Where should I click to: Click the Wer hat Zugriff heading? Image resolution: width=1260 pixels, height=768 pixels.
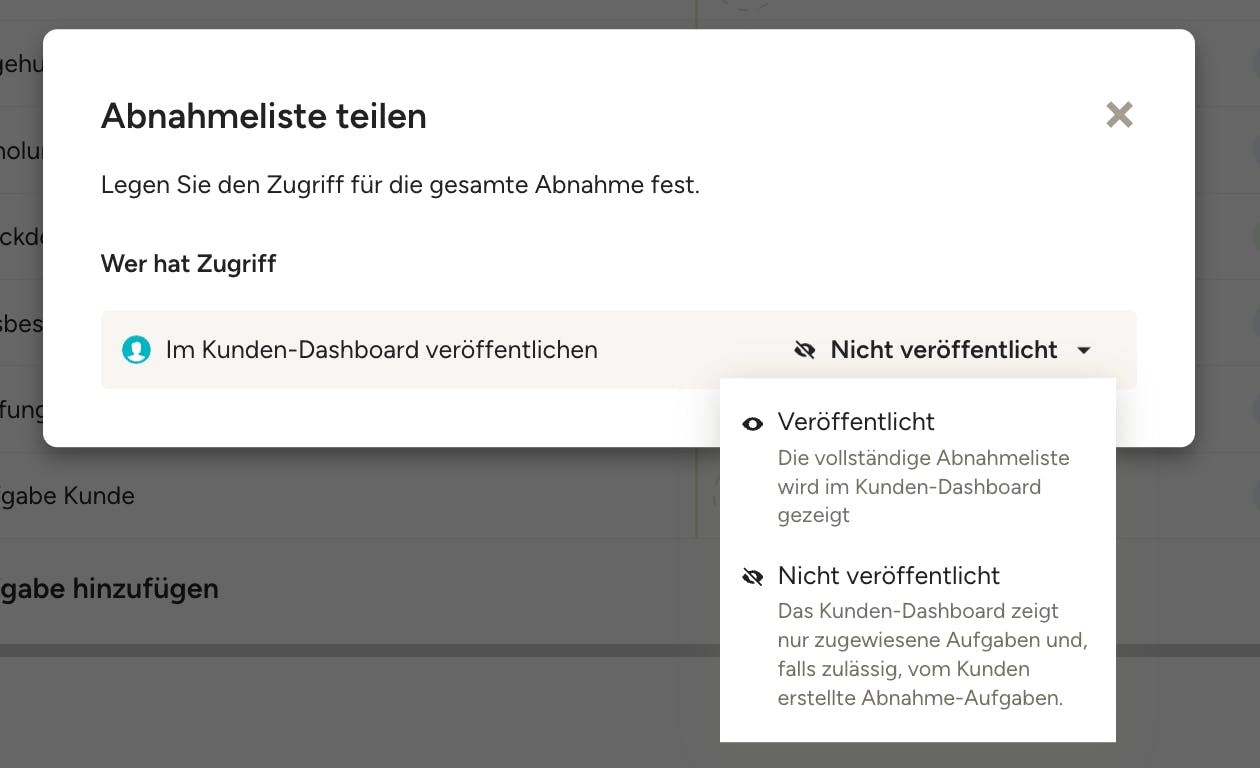click(x=188, y=264)
